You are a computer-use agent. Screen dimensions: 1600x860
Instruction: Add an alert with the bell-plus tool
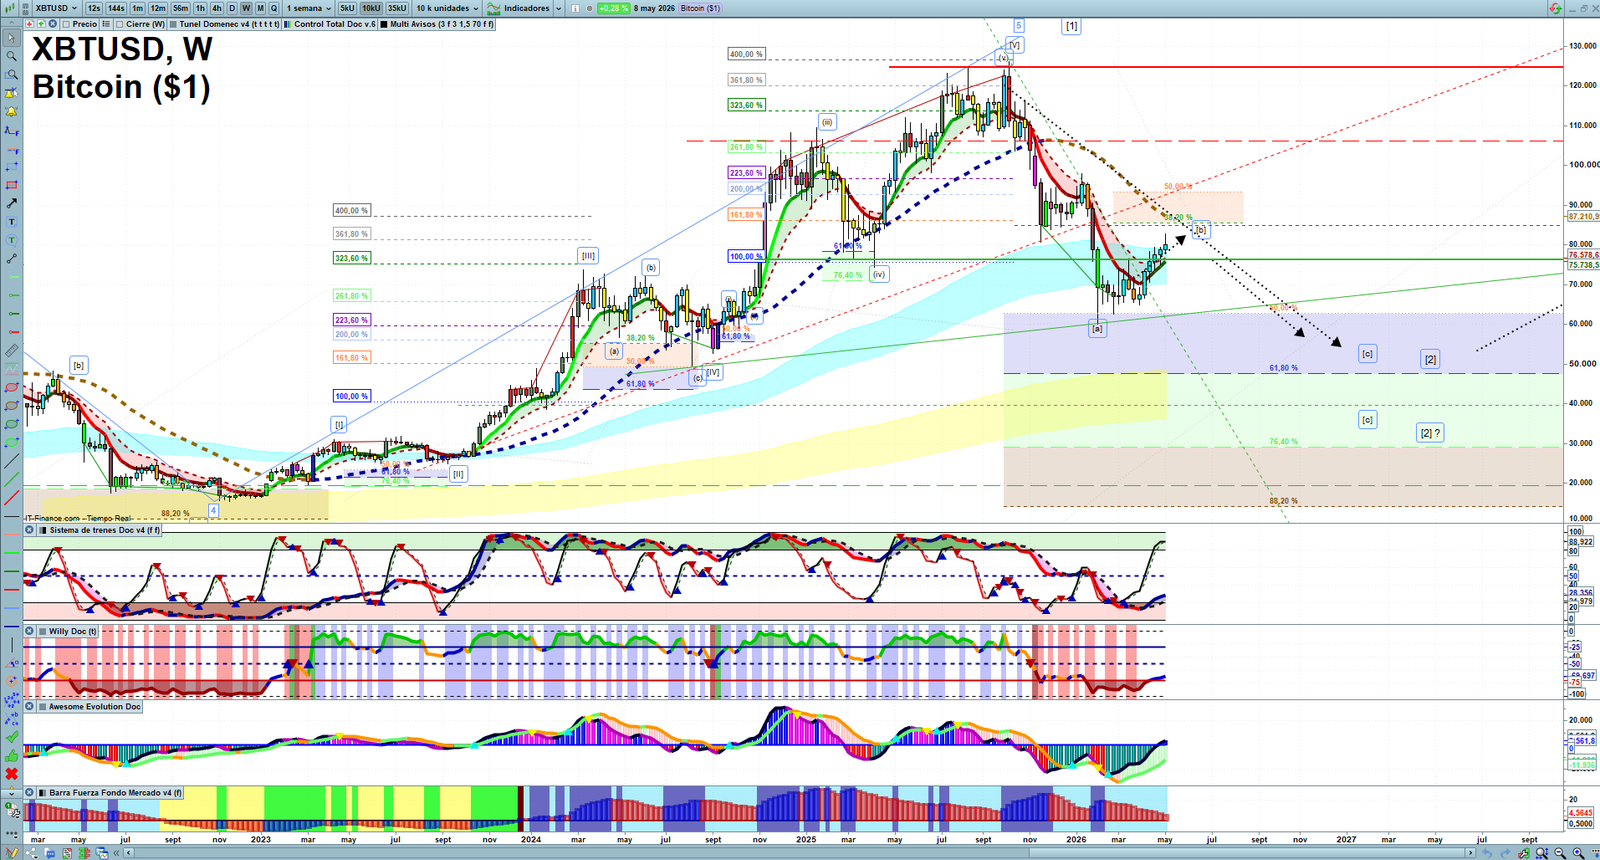click(11, 93)
